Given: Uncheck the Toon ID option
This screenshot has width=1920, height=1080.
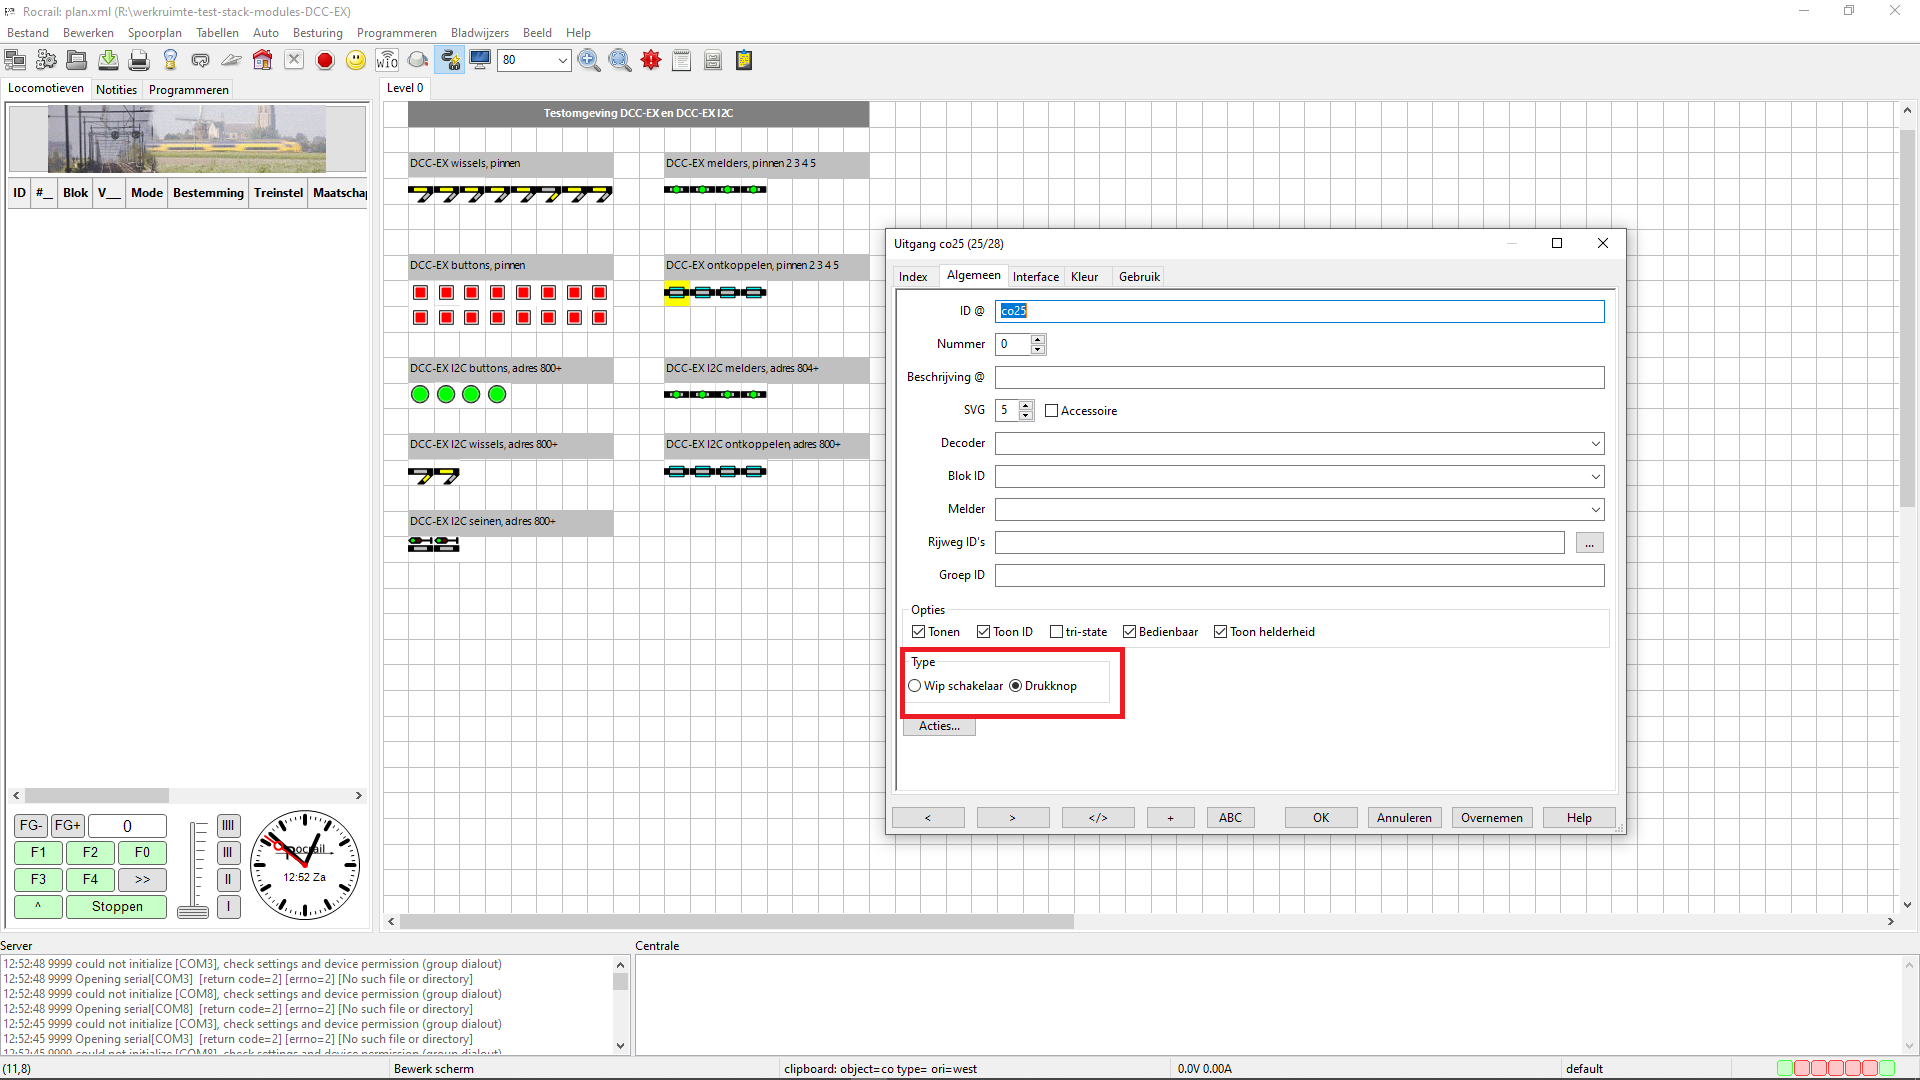Looking at the screenshot, I should point(983,632).
